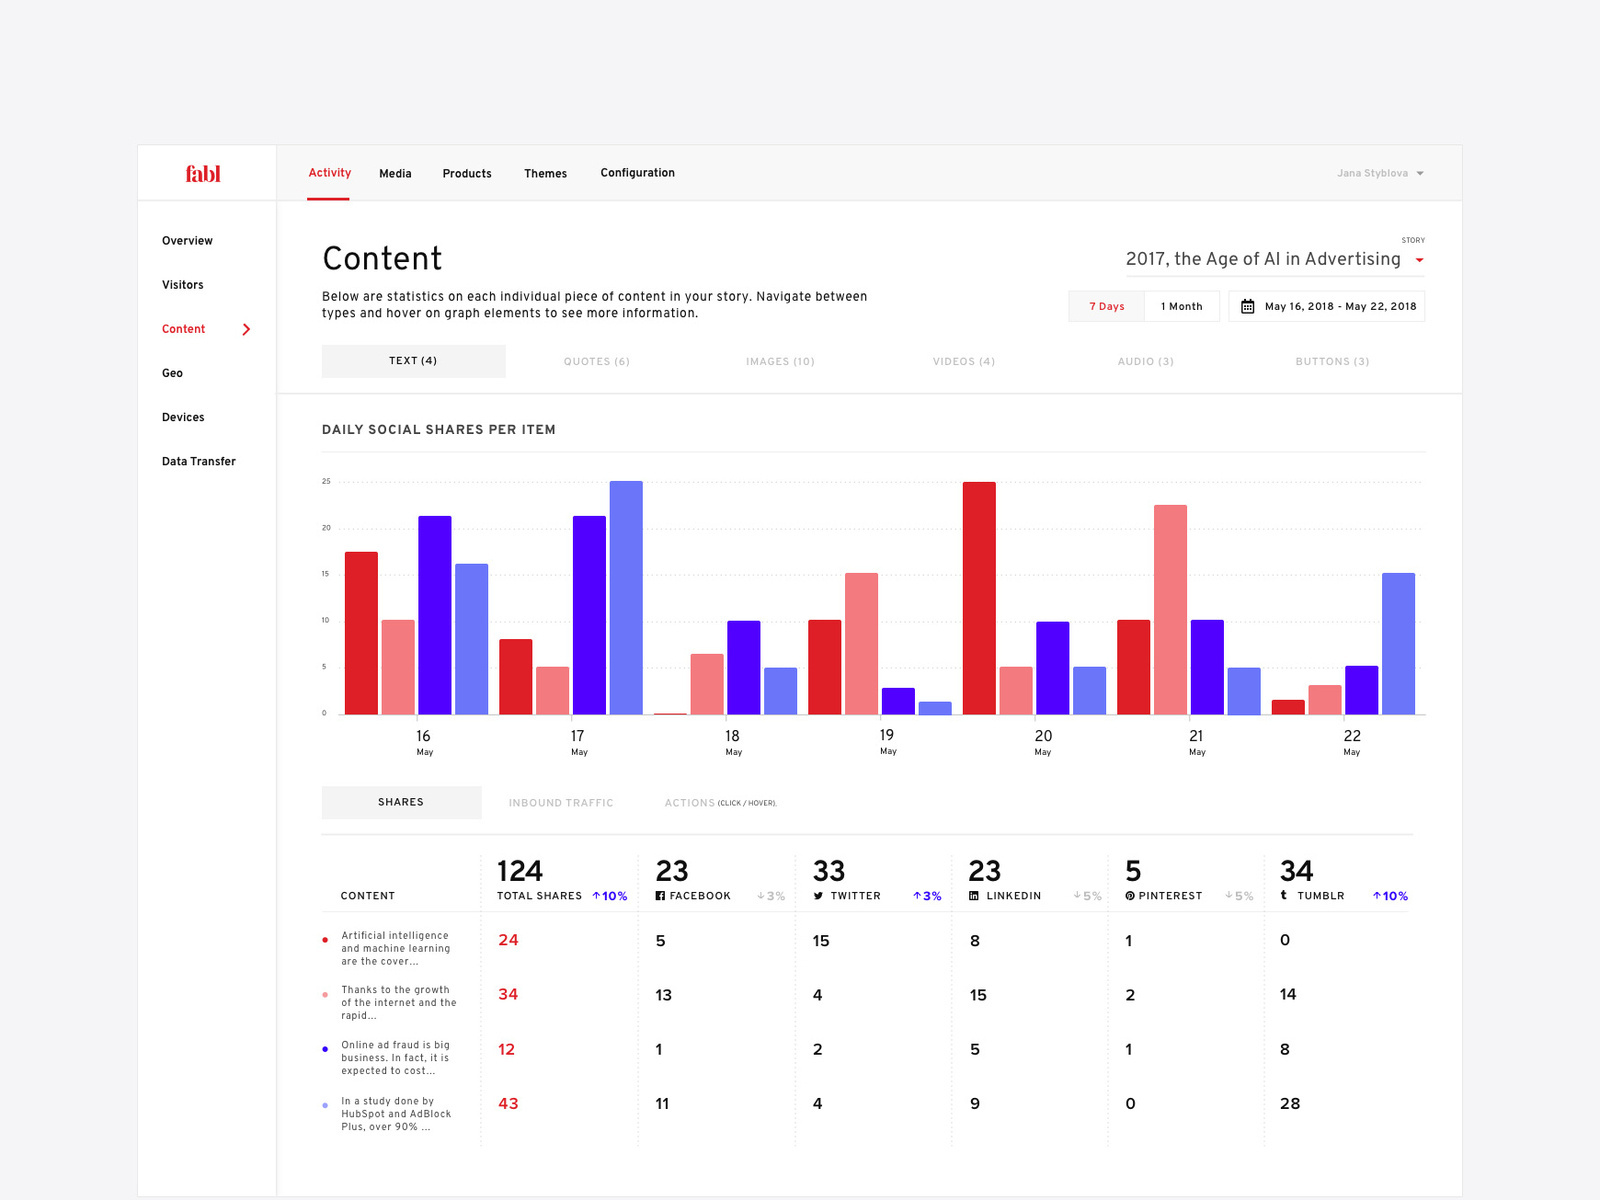
Task: Select the VIDEOS (4) content tab
Action: click(964, 362)
